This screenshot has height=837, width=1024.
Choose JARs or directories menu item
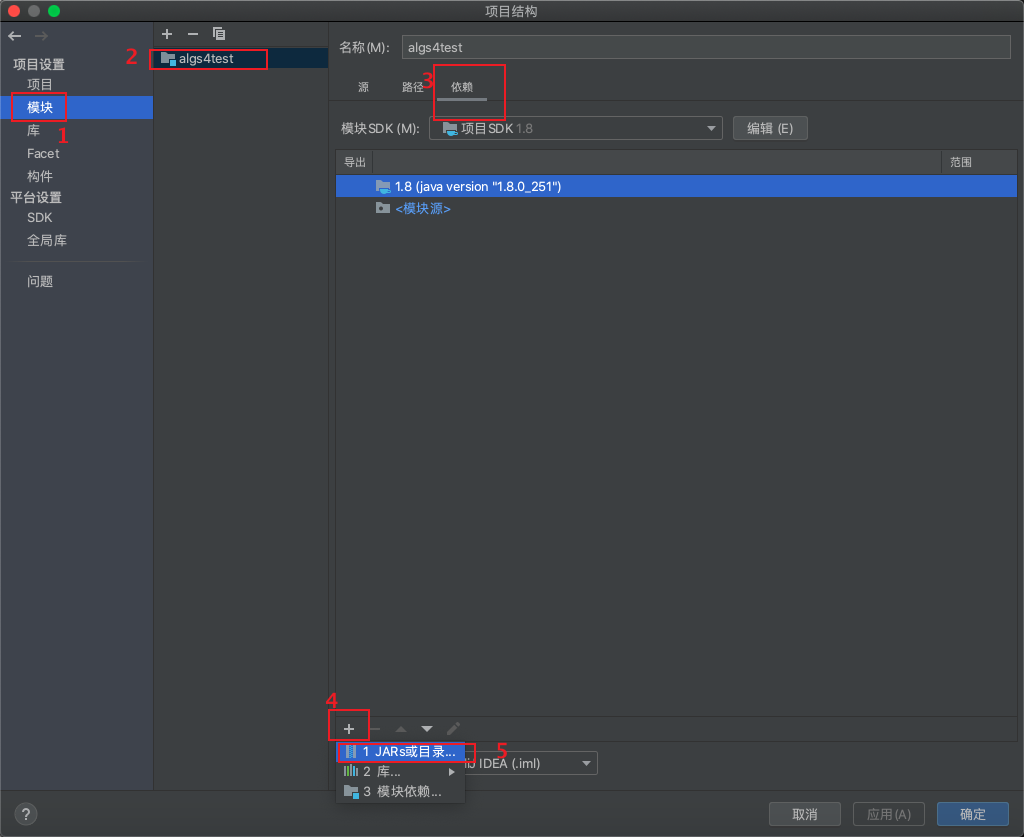tap(400, 751)
